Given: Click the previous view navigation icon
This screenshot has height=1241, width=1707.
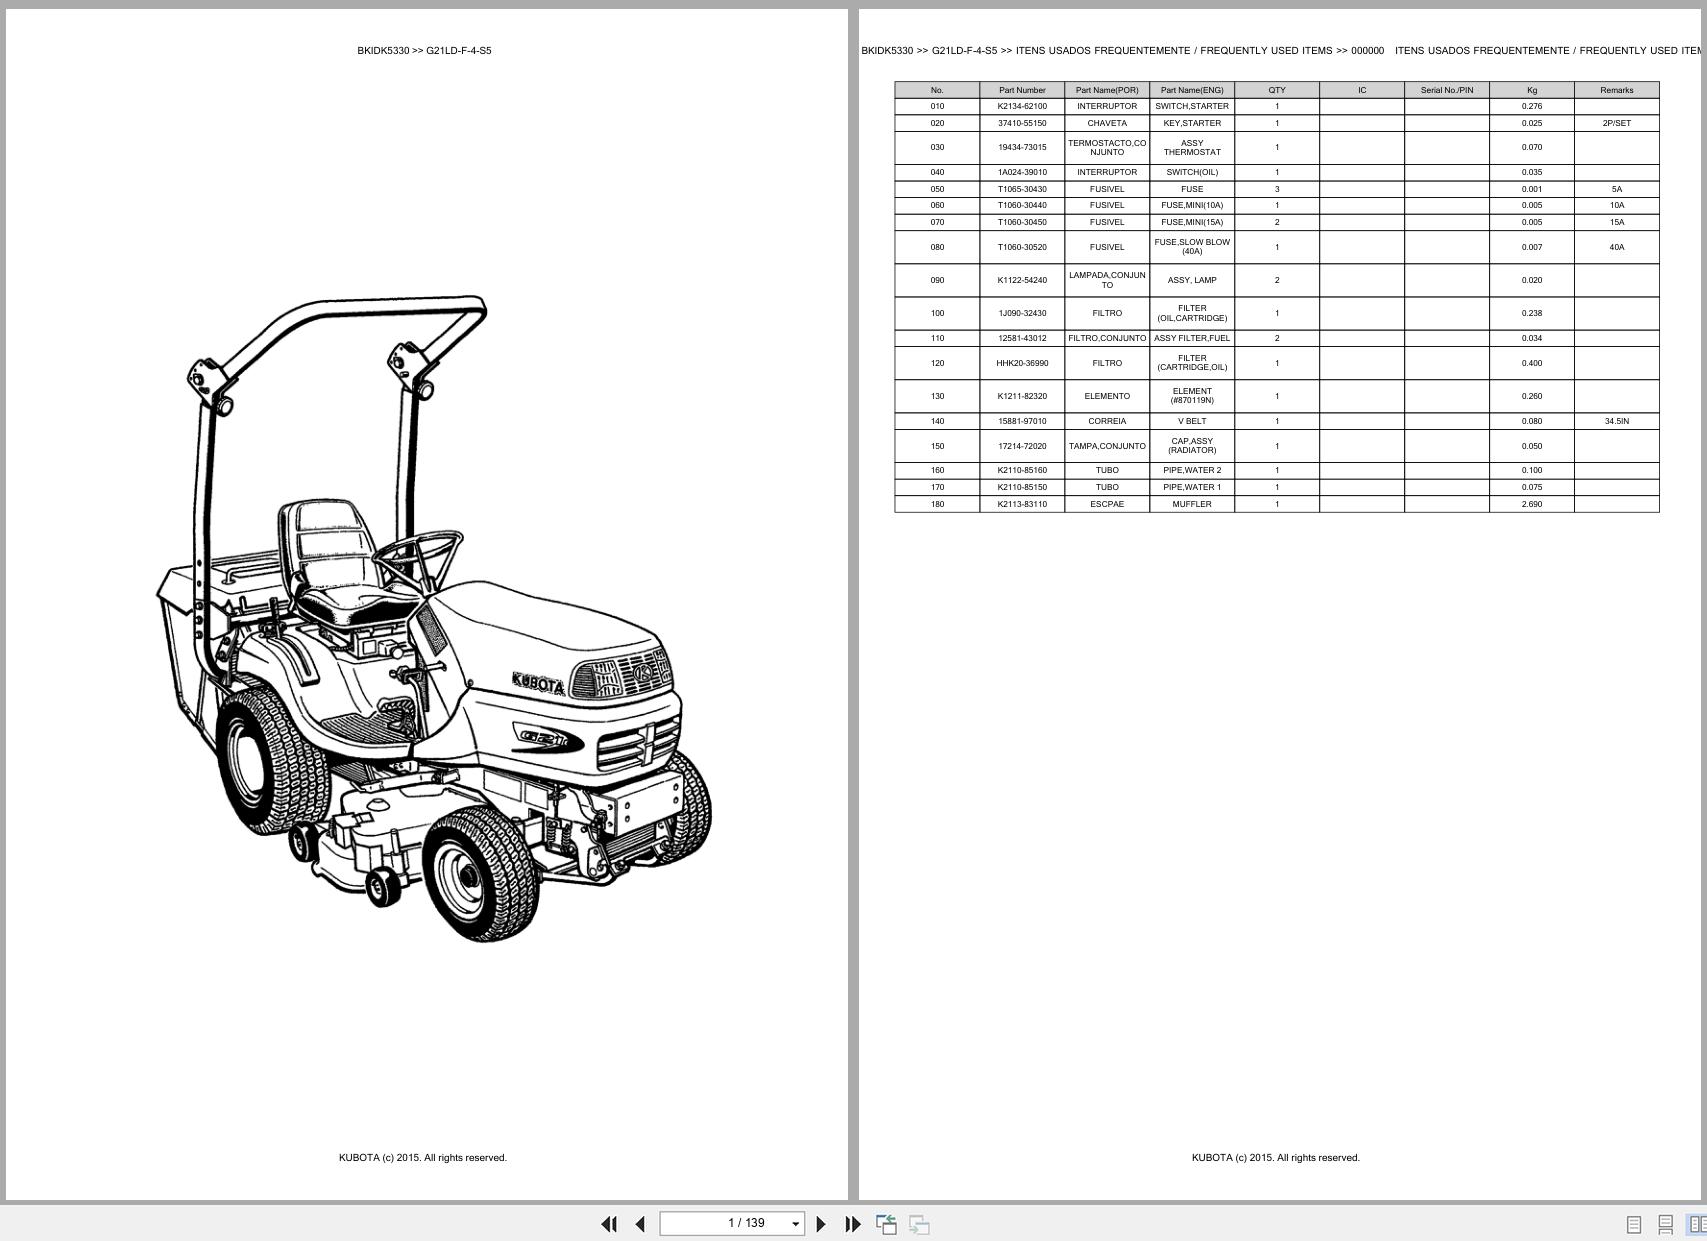Looking at the screenshot, I should [886, 1224].
